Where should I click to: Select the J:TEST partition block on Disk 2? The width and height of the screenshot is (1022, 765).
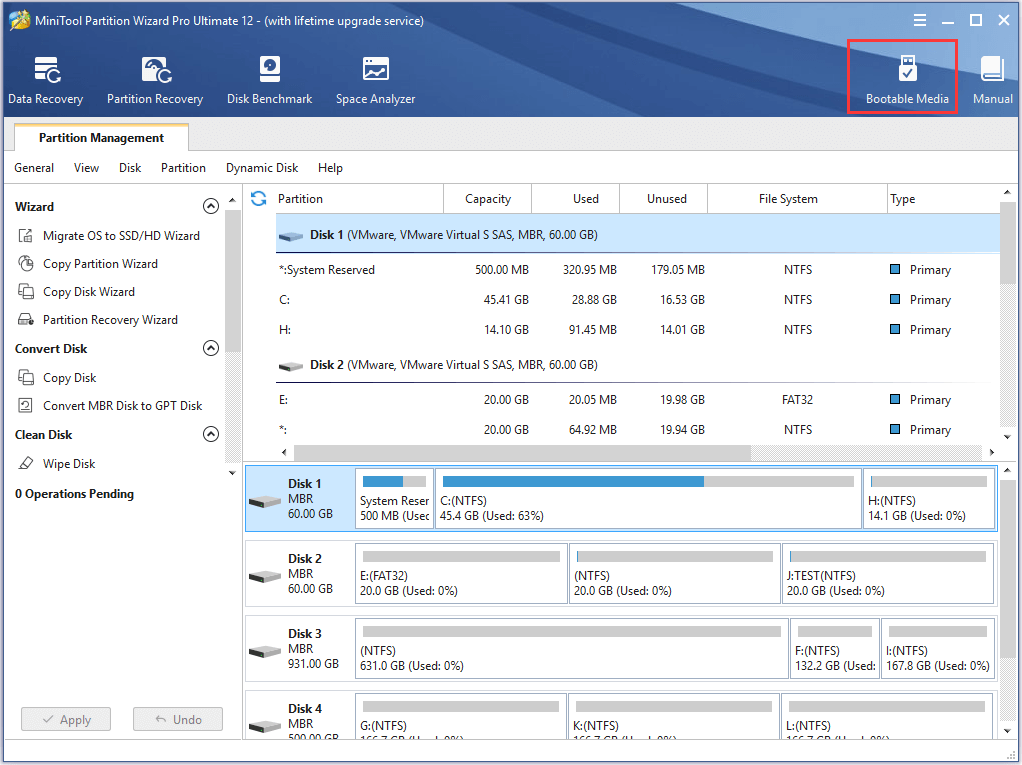click(x=887, y=573)
